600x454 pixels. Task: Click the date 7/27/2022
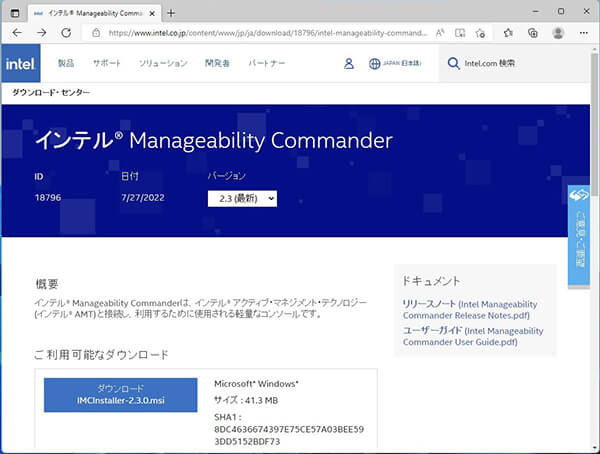(143, 198)
